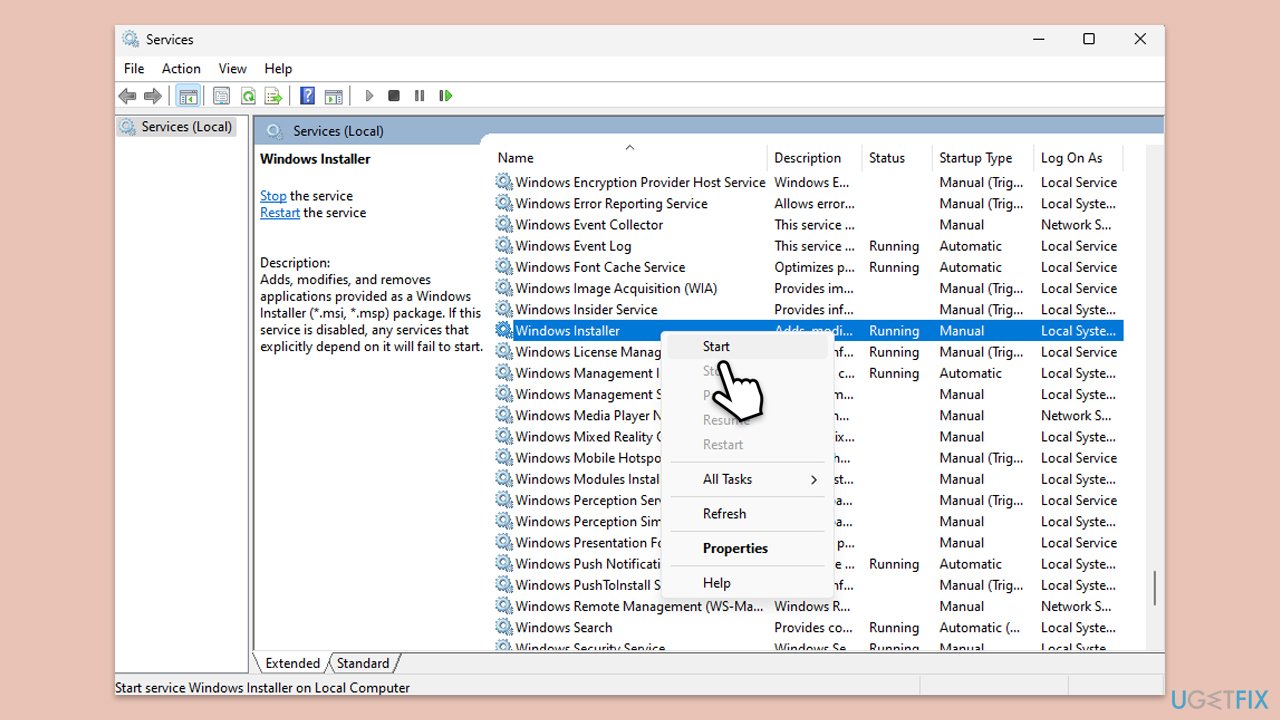Viewport: 1280px width, 720px height.
Task: Click the Services app icon in title bar
Action: point(131,39)
